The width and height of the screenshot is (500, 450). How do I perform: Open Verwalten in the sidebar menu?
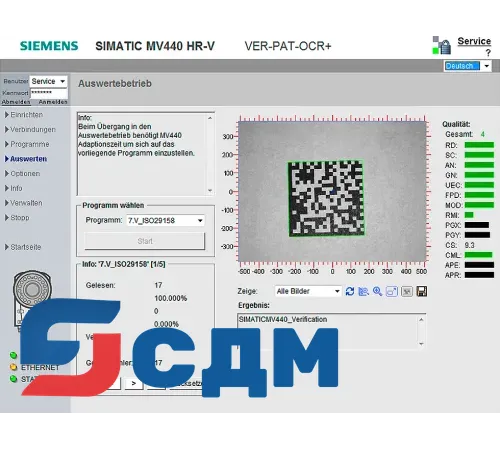click(x=24, y=203)
